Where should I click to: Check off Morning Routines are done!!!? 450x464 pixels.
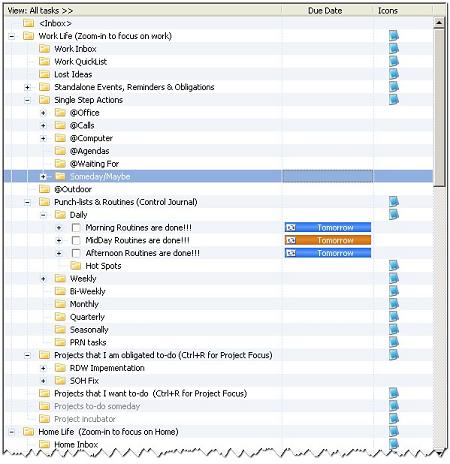tap(76, 228)
